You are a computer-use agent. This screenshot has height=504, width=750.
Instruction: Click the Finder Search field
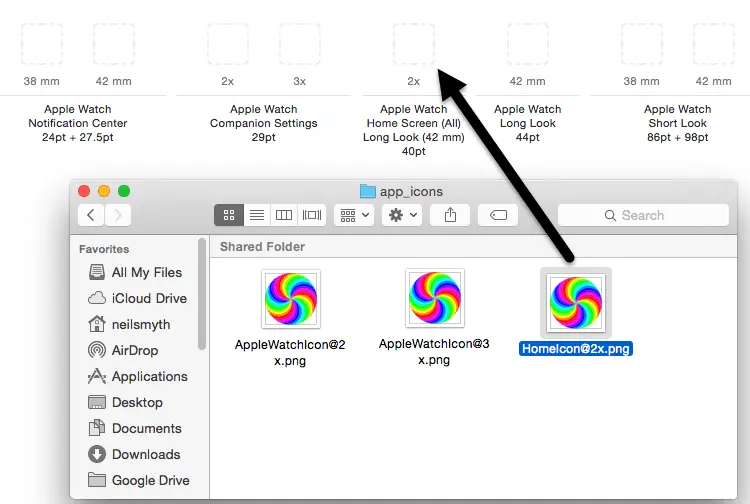tap(643, 215)
